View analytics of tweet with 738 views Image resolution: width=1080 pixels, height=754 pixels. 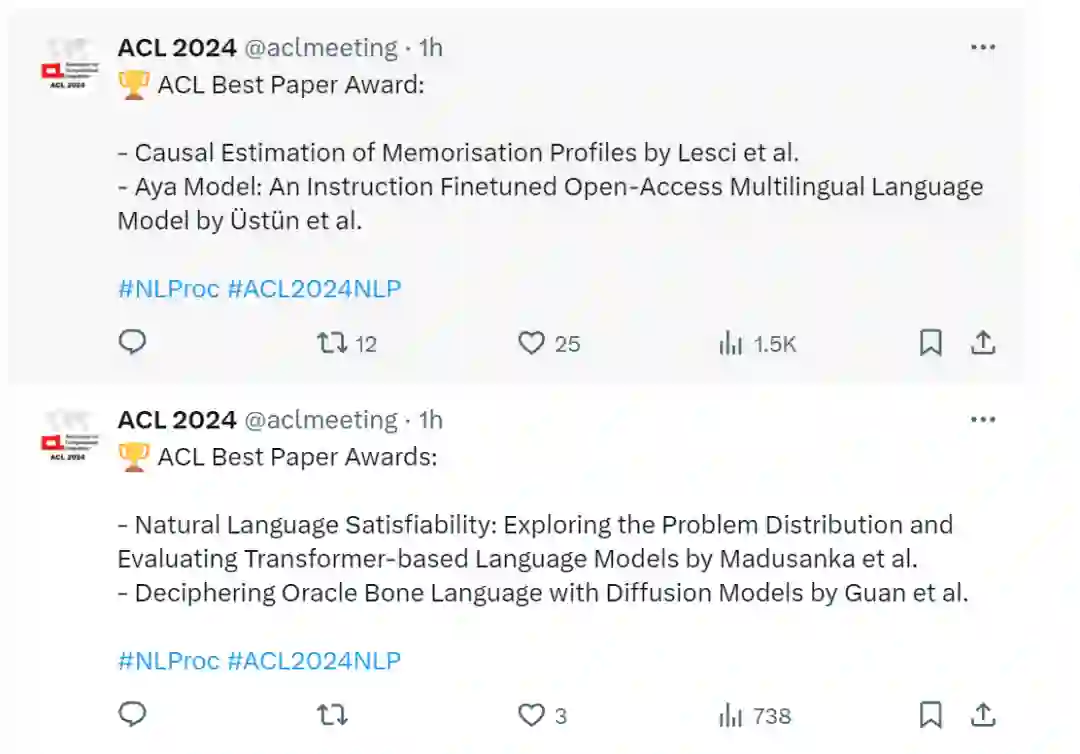(x=732, y=715)
